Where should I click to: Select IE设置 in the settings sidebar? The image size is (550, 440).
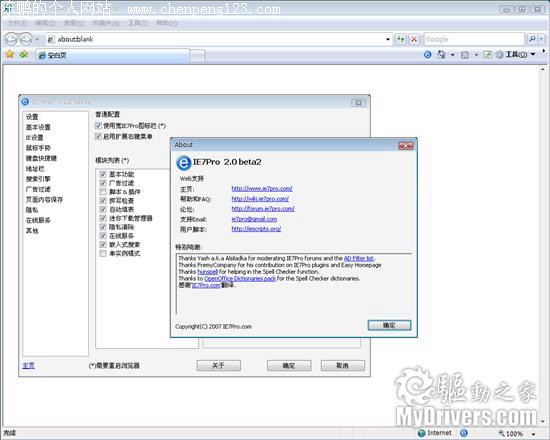pos(34,138)
